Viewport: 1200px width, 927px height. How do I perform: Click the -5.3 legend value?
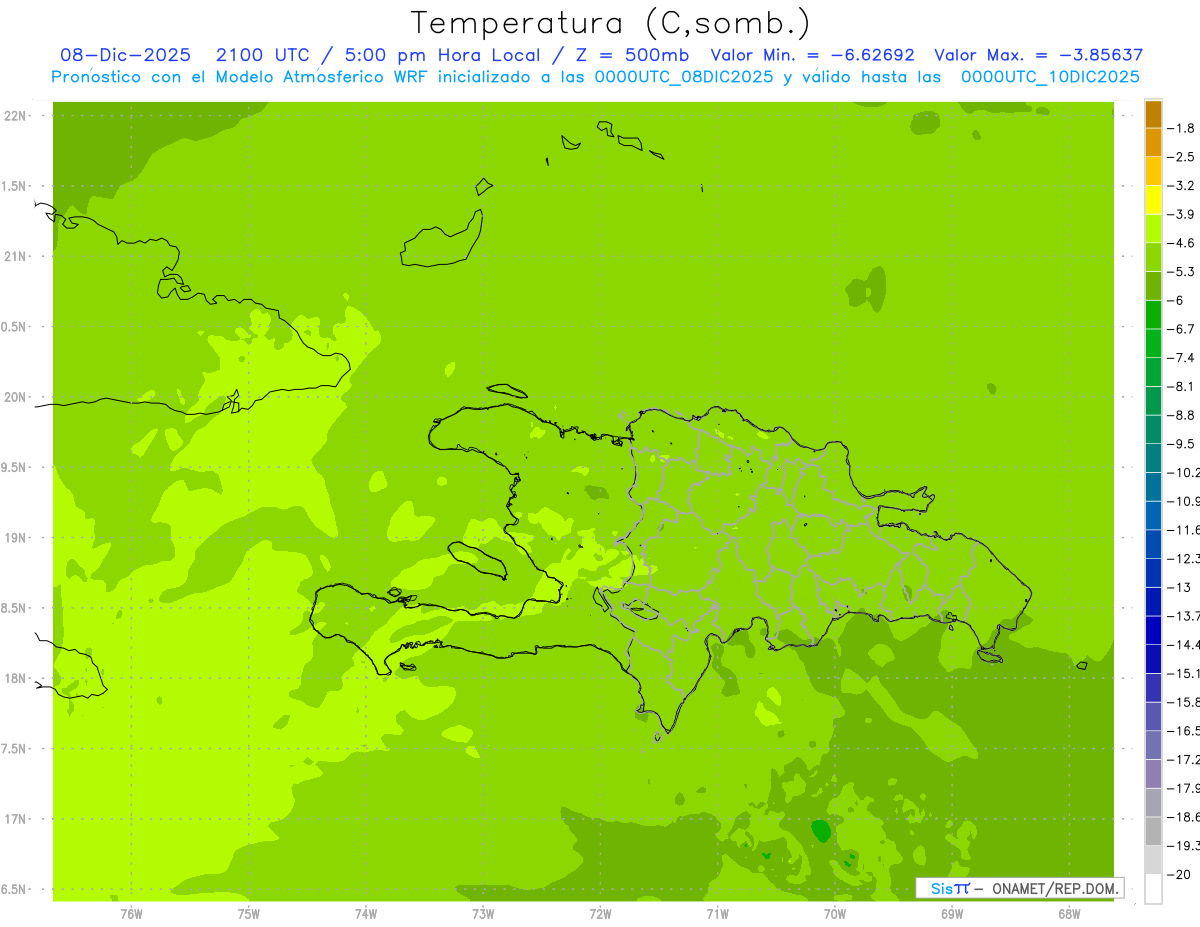pyautogui.click(x=1180, y=272)
